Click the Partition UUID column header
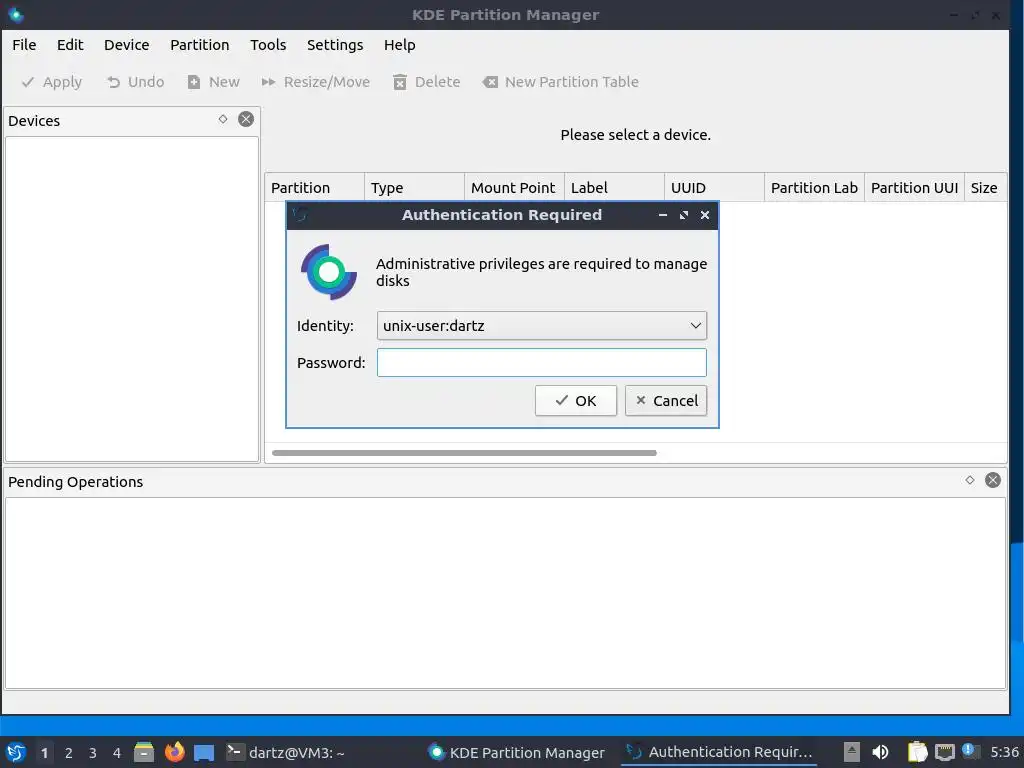Image resolution: width=1024 pixels, height=768 pixels. pos(914,188)
